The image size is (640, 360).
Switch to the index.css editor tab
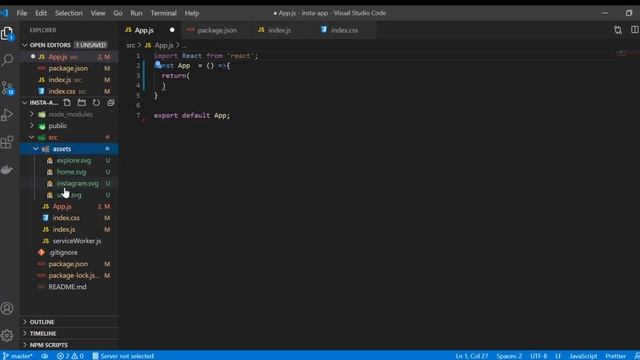tap(344, 30)
